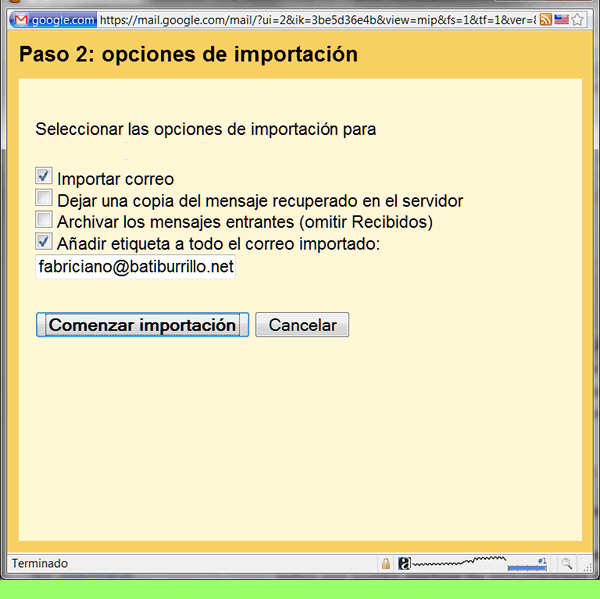Click the Comenzar importación button
This screenshot has height=599, width=600.
tap(142, 325)
